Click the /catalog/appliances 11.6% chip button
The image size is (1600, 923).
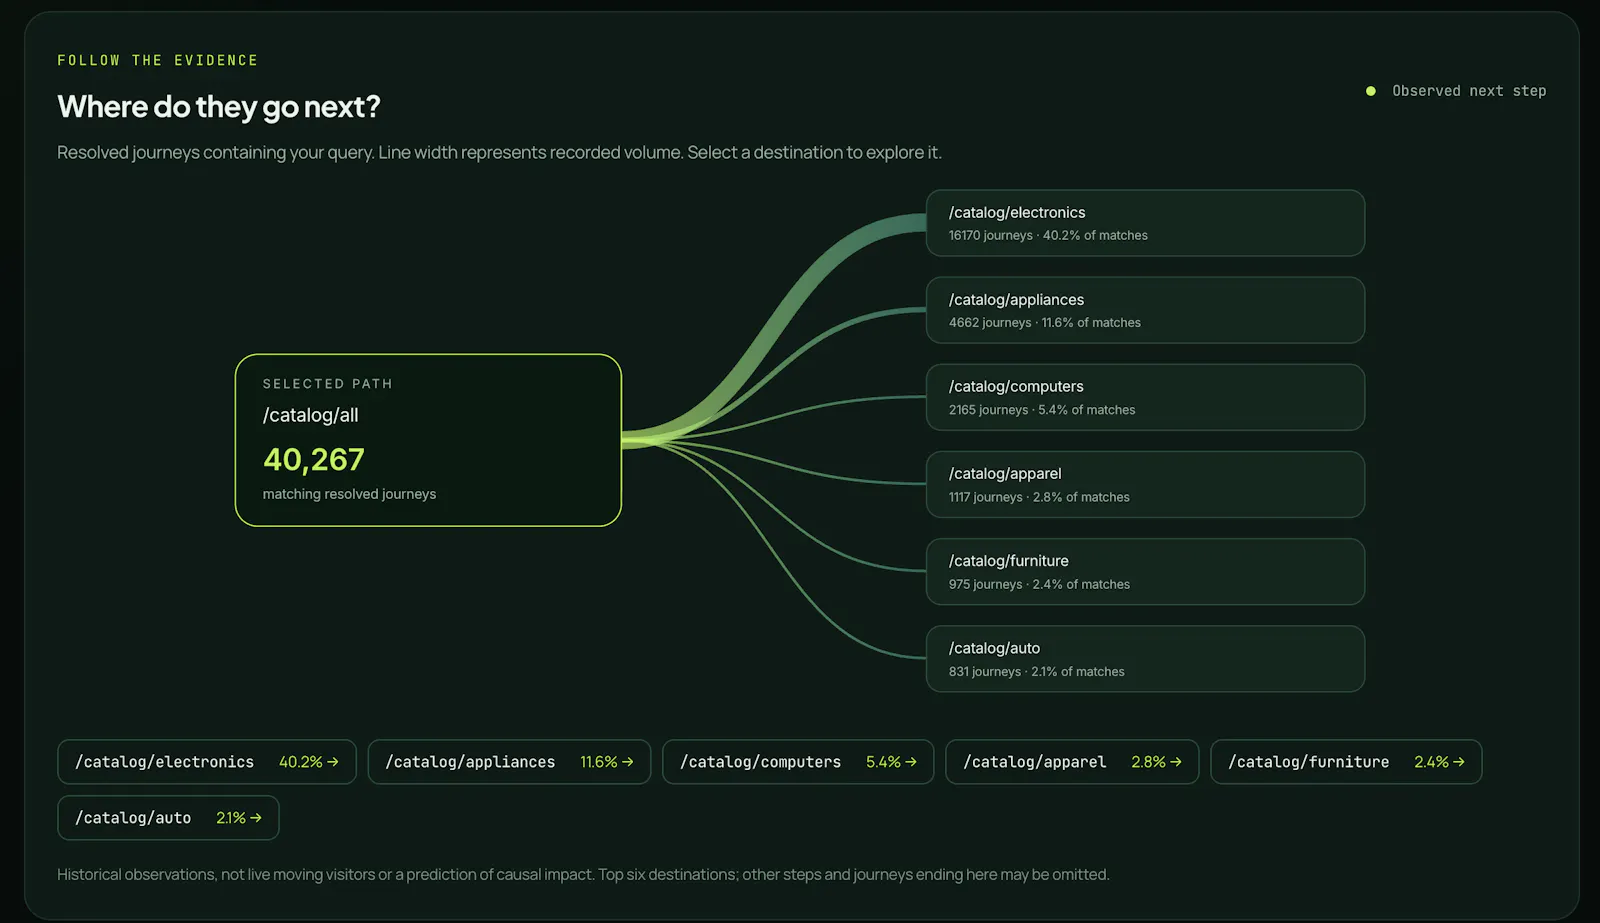[x=509, y=762]
